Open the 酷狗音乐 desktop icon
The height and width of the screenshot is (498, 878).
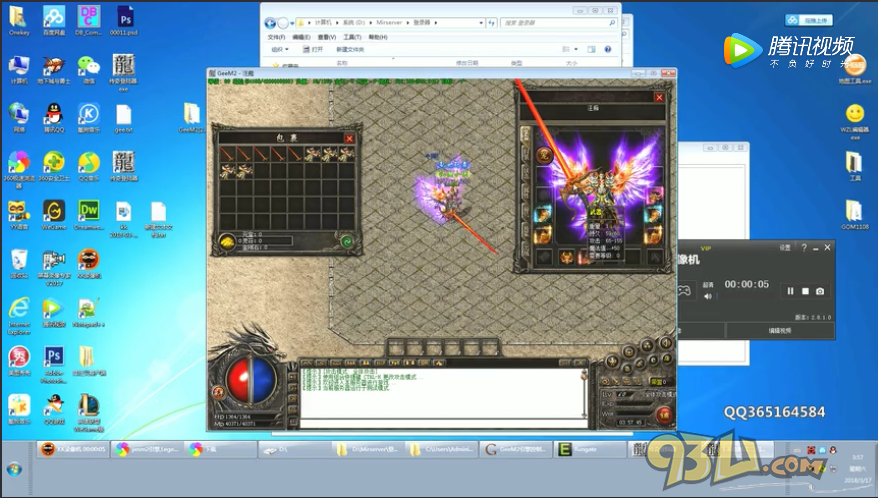pos(88,118)
